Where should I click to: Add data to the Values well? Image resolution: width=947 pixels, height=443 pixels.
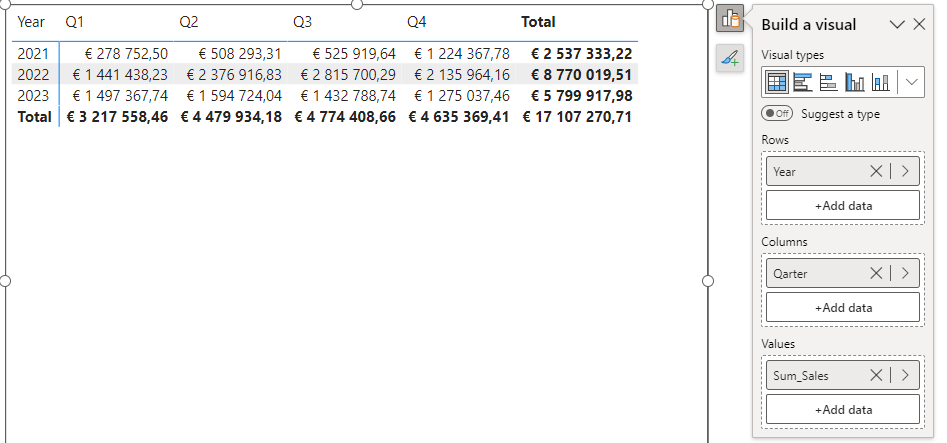[843, 410]
